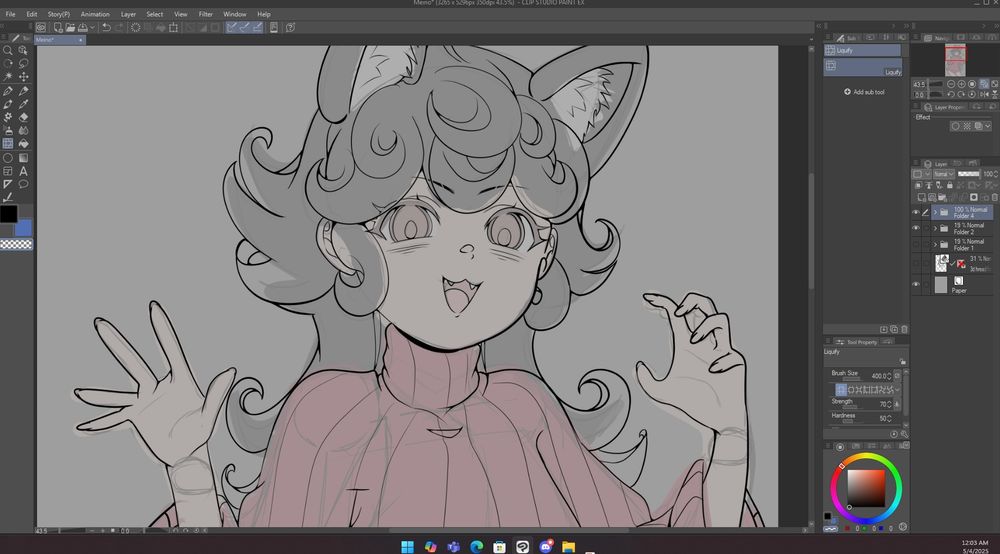Viewport: 1000px width, 554px height.
Task: Select the Lasso selection tool
Action: click(24, 64)
